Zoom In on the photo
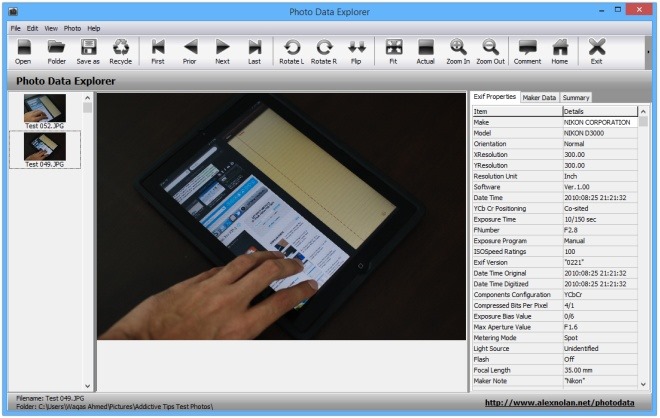Viewport: 660px width, 418px height. point(458,52)
